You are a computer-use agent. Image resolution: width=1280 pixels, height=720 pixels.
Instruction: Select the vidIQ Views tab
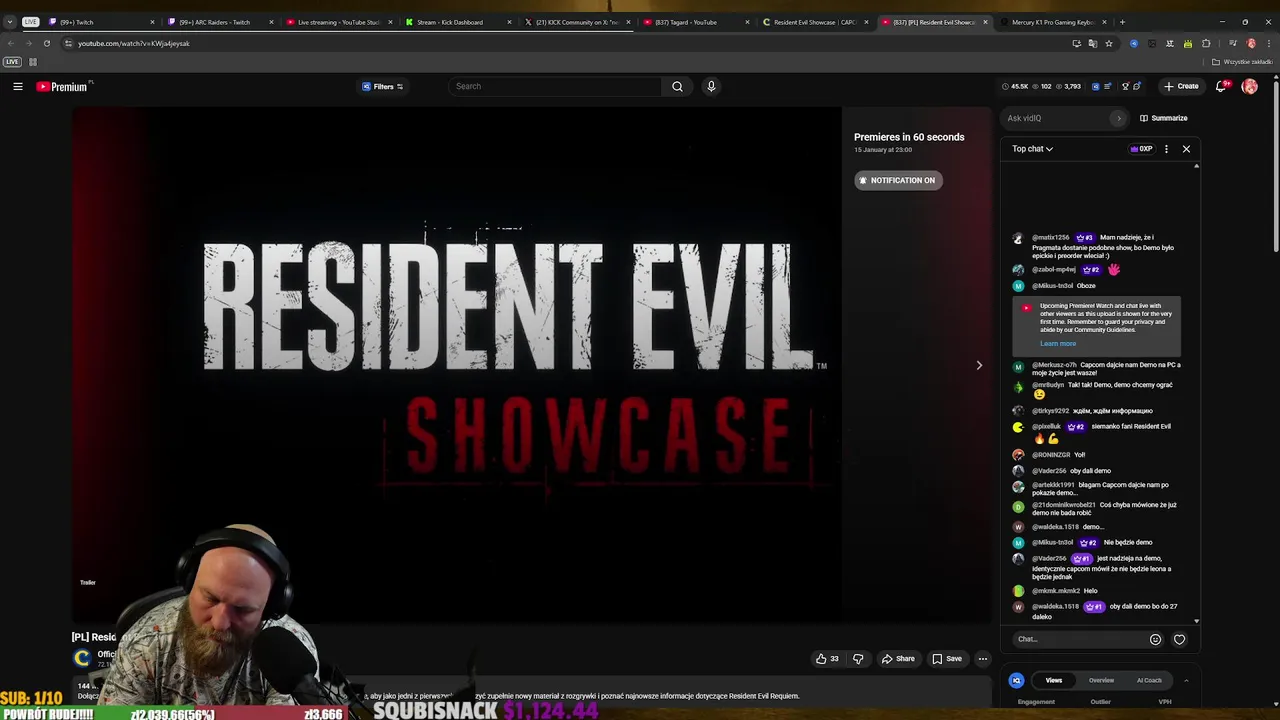tap(1053, 680)
